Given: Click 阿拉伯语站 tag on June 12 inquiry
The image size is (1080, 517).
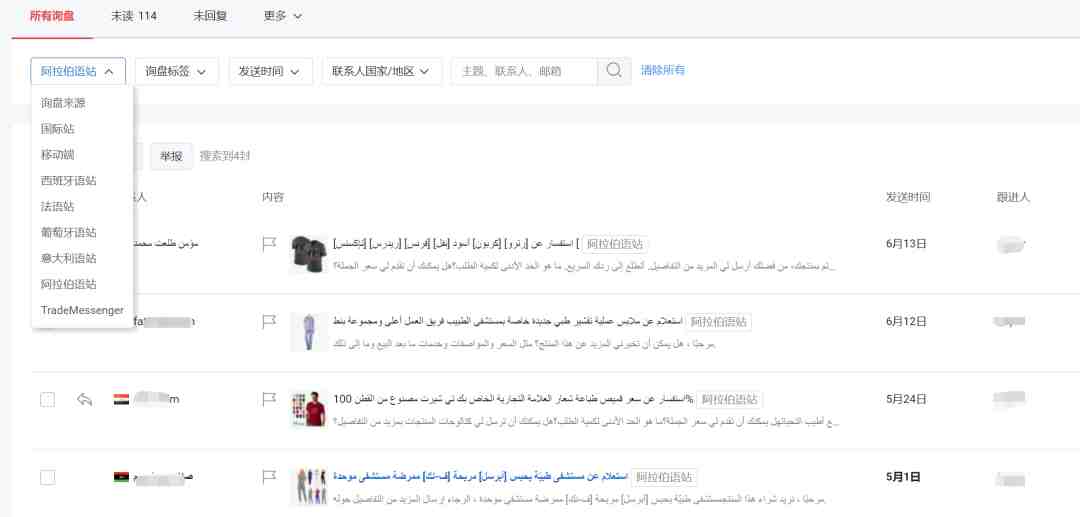Looking at the screenshot, I should coord(718,321).
